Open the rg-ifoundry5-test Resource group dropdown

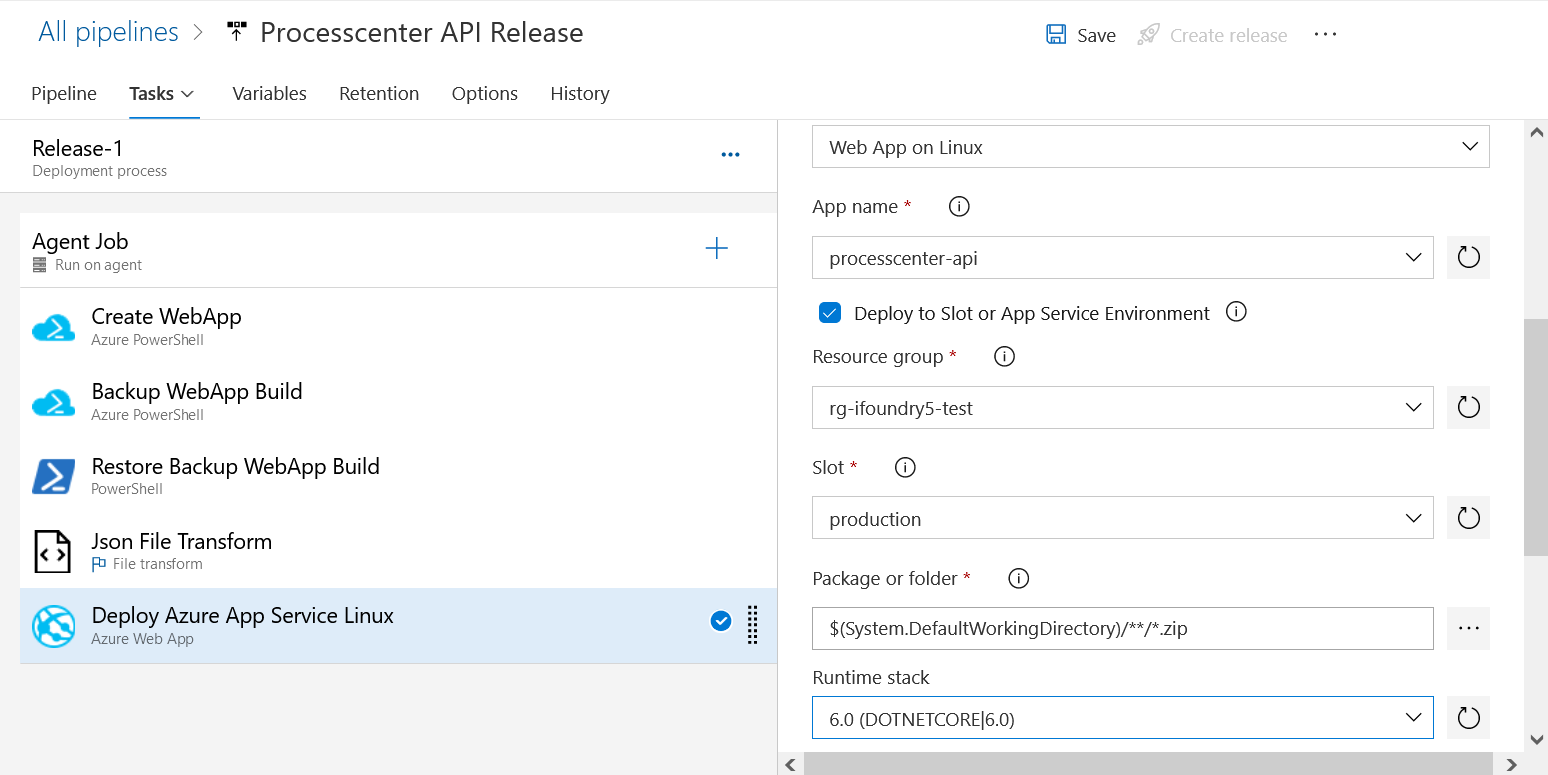(x=1122, y=408)
